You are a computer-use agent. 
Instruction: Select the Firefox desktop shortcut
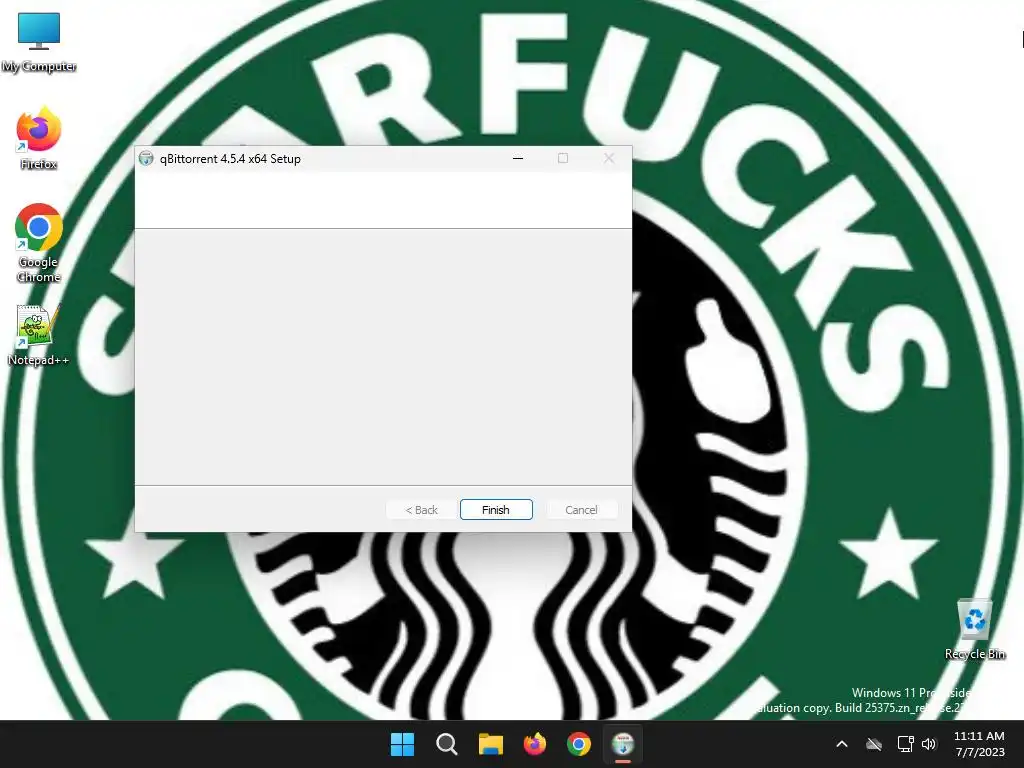(x=39, y=139)
